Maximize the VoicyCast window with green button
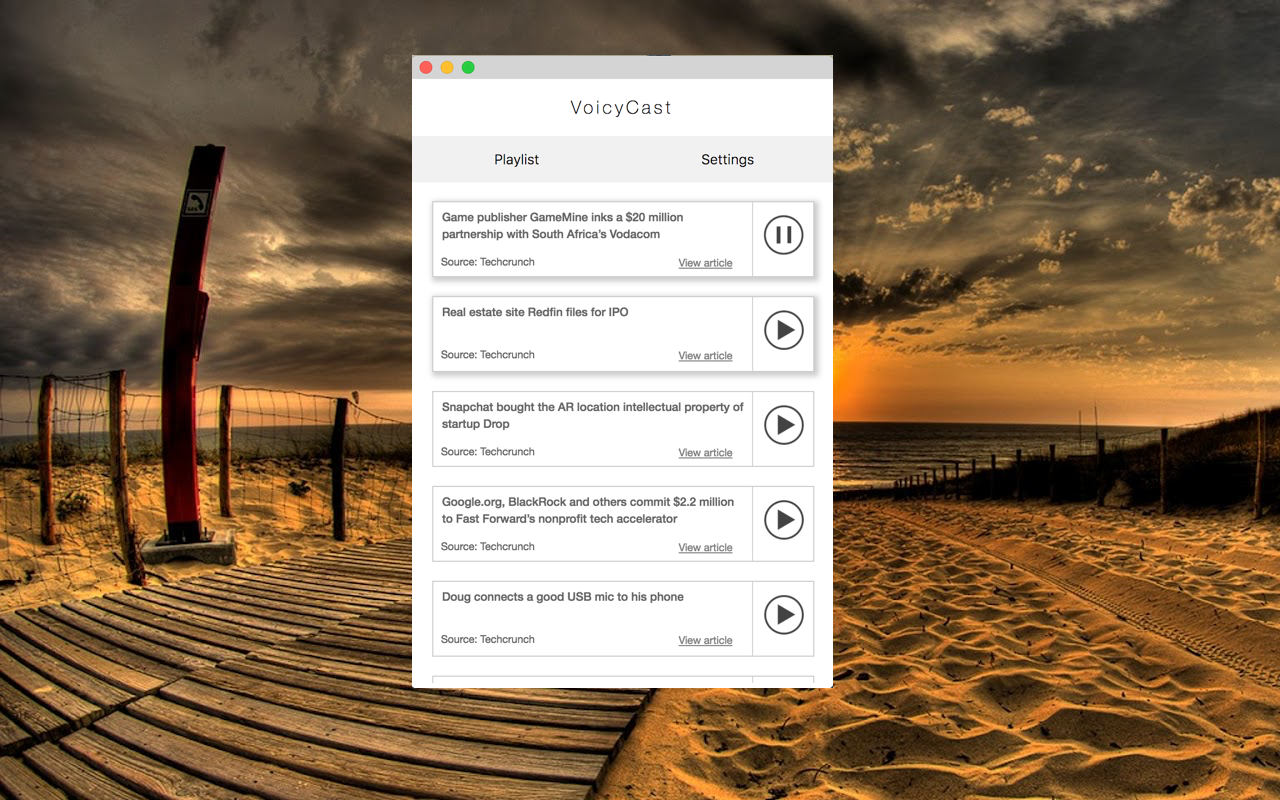Screen dimensions: 1280x800 click(468, 67)
